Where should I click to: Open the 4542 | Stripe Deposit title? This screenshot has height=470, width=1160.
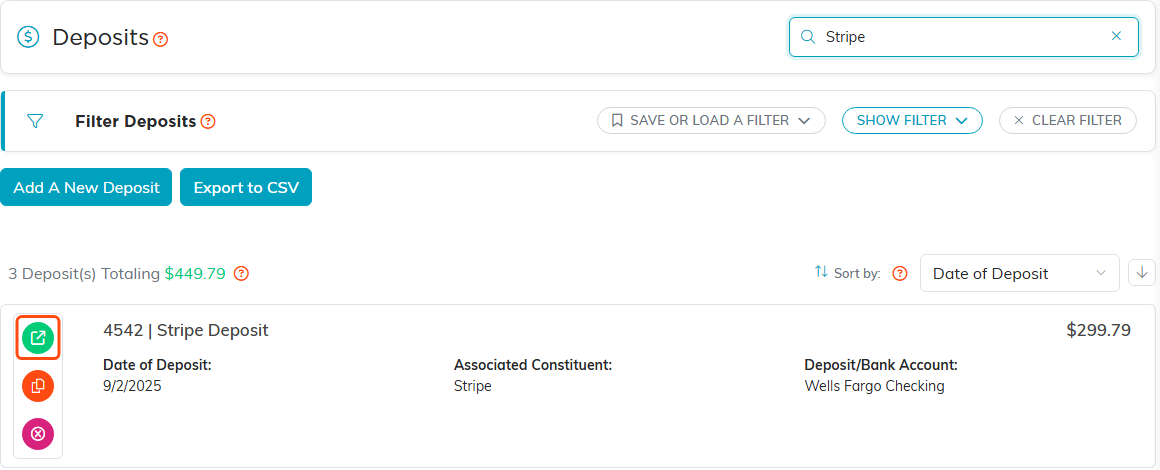pos(186,330)
